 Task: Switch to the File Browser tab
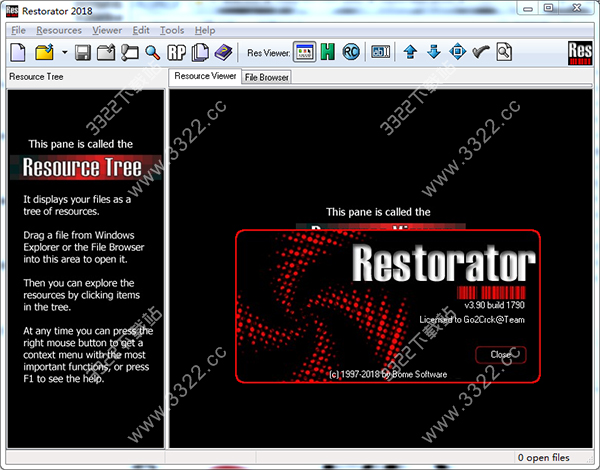(x=266, y=76)
